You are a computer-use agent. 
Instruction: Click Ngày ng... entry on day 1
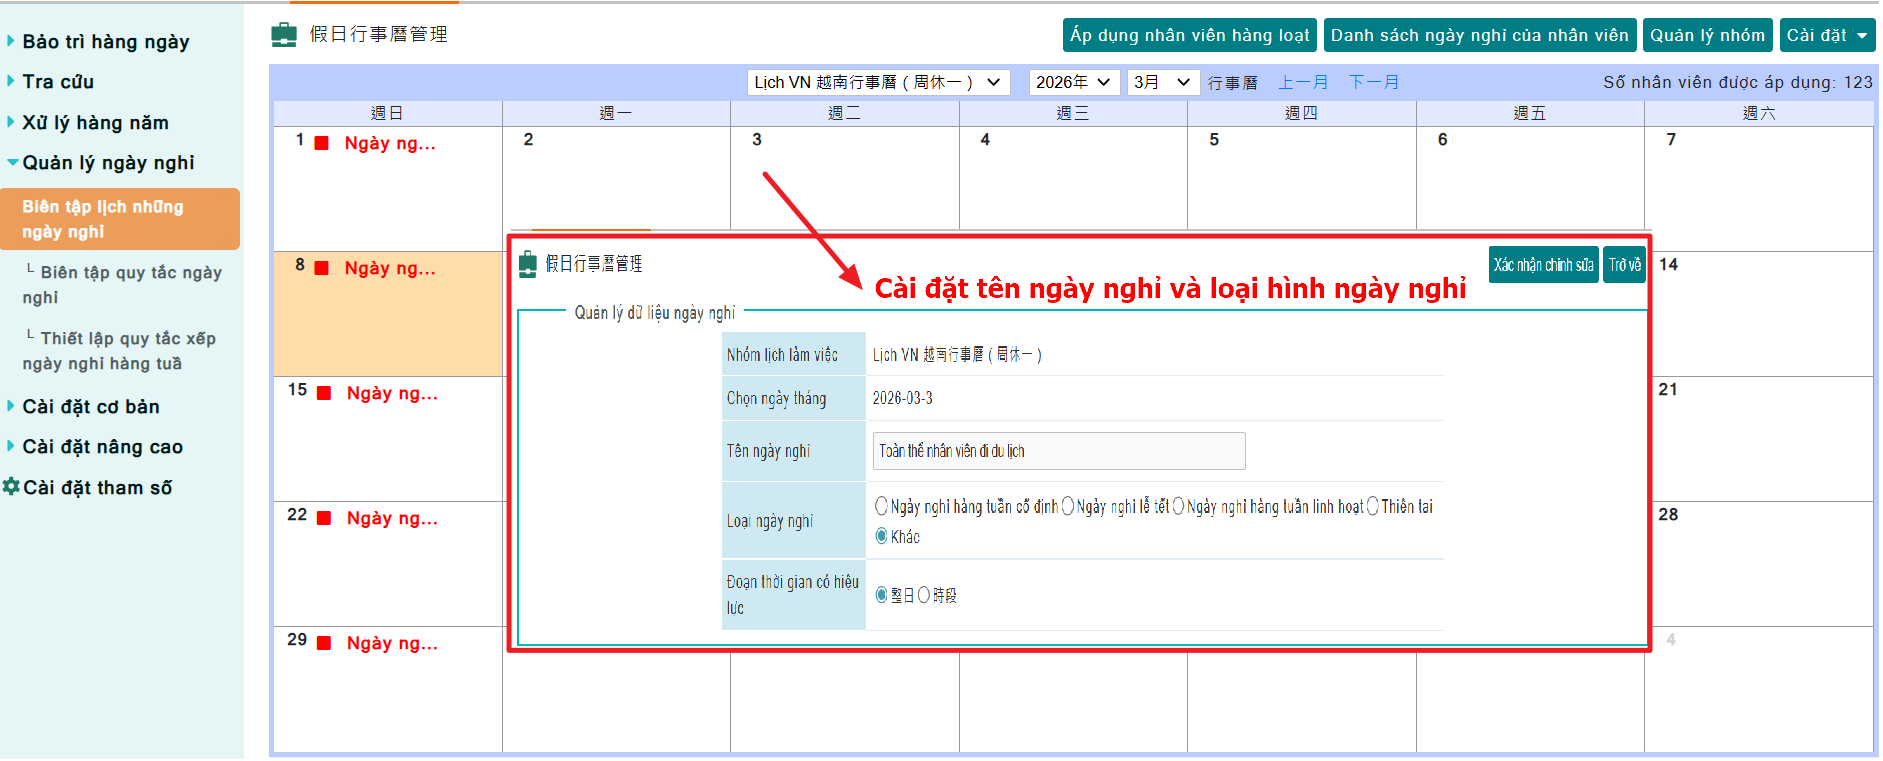[390, 143]
